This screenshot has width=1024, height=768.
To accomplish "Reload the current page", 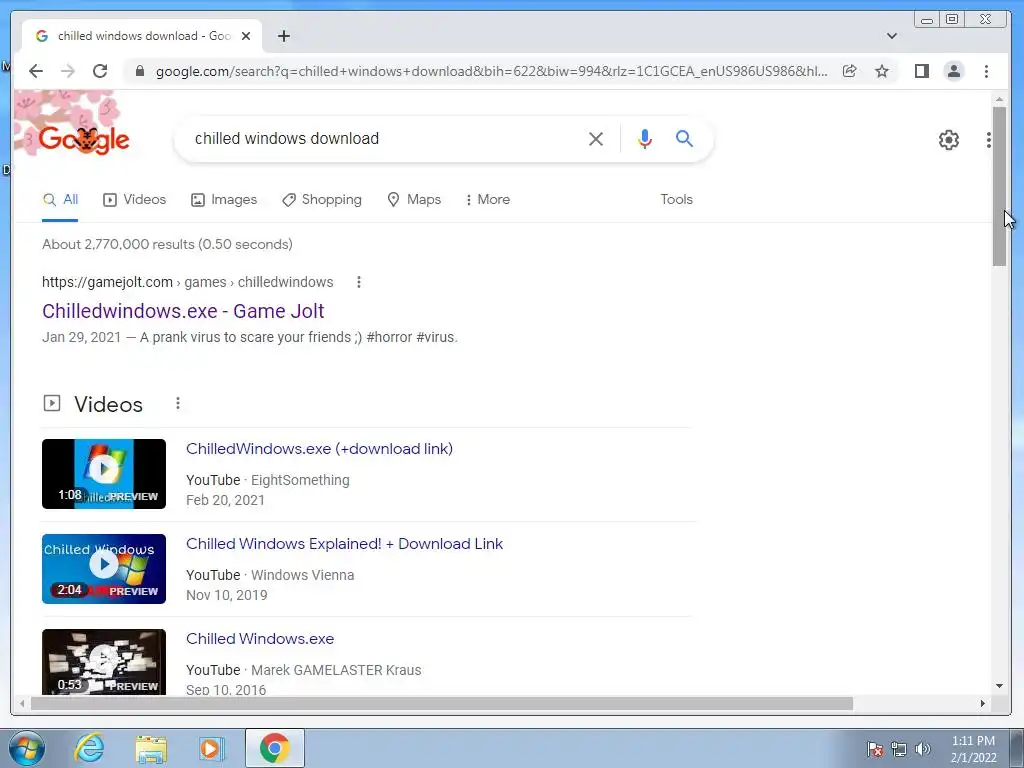I will [x=100, y=71].
